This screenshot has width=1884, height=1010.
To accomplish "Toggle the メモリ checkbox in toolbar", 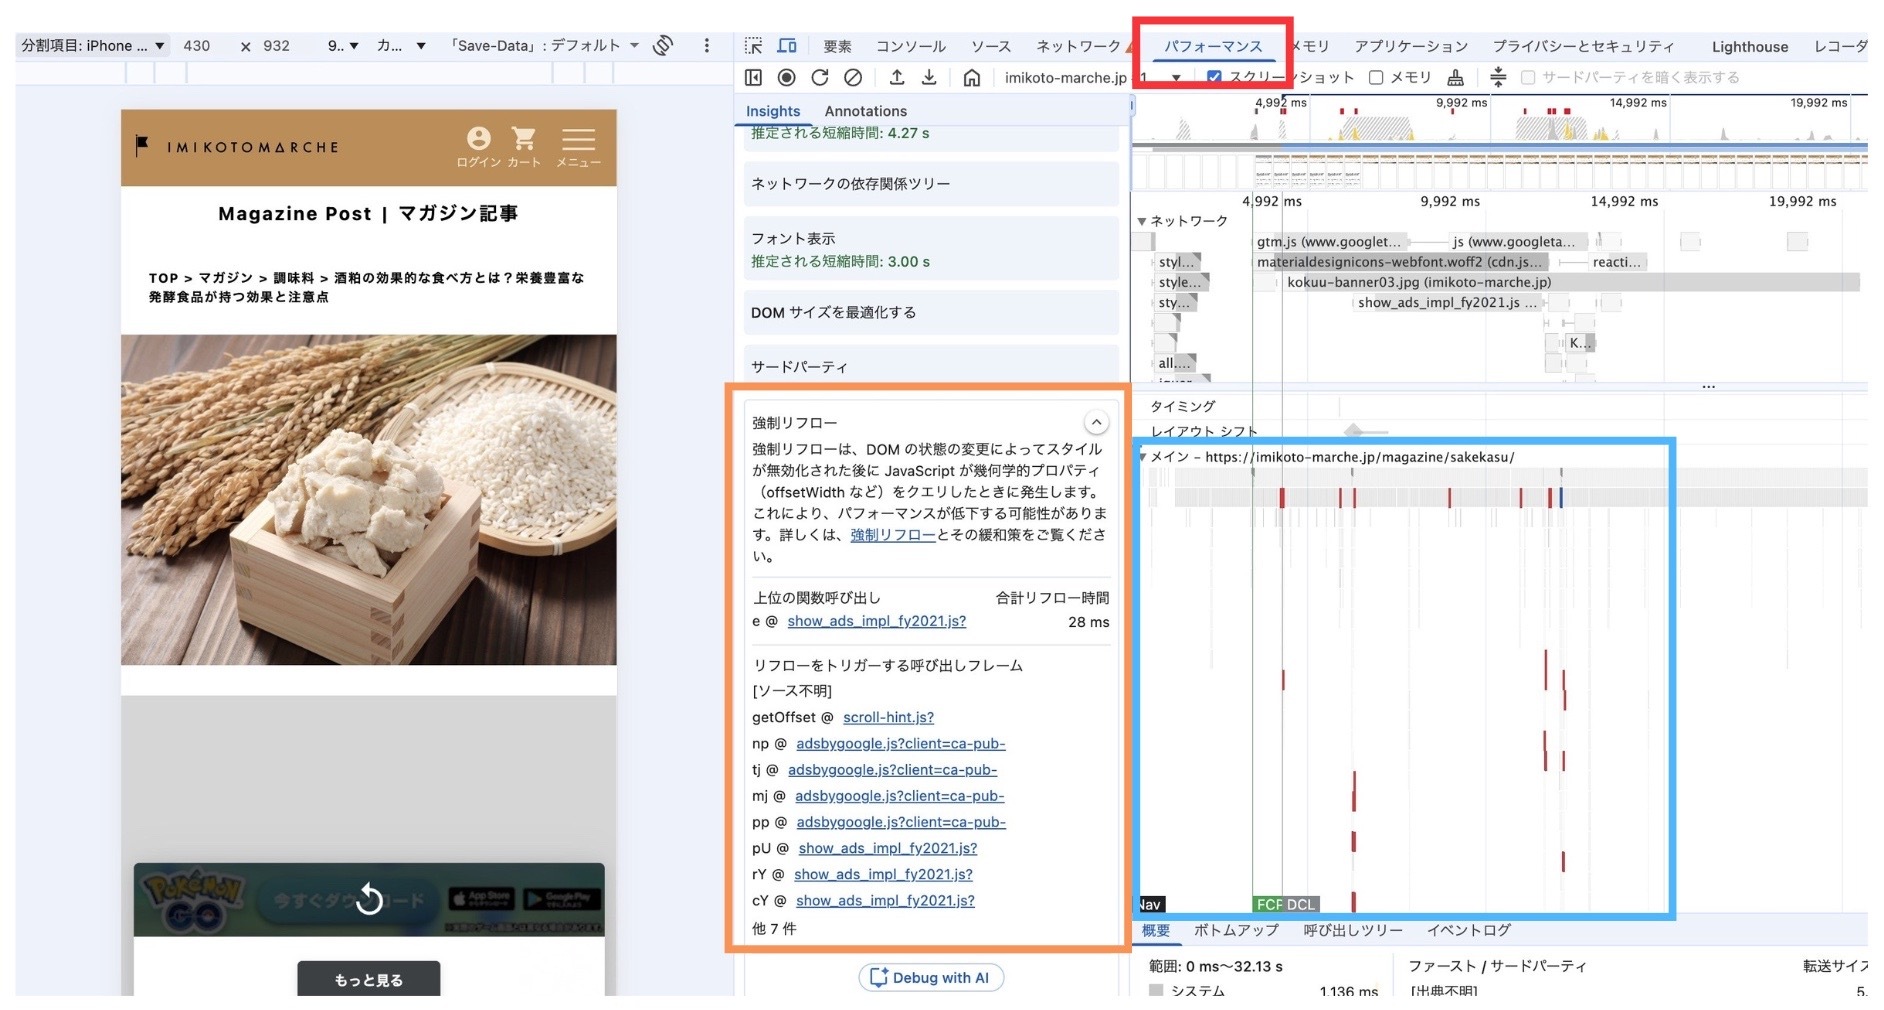I will pos(1376,77).
